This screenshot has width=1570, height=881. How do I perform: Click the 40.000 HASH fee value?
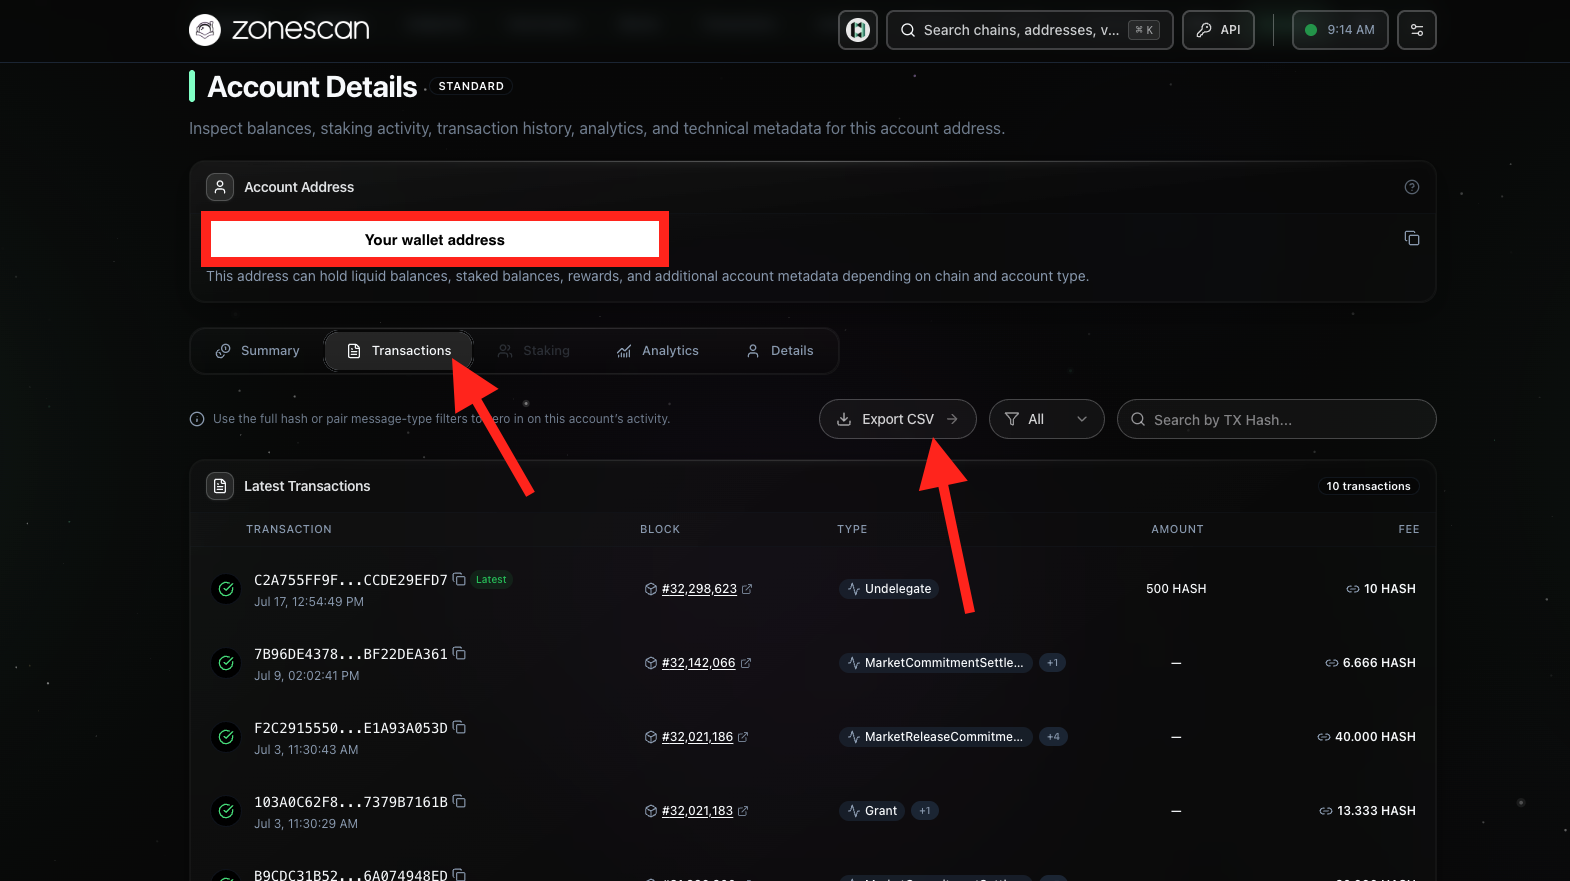coord(1375,737)
